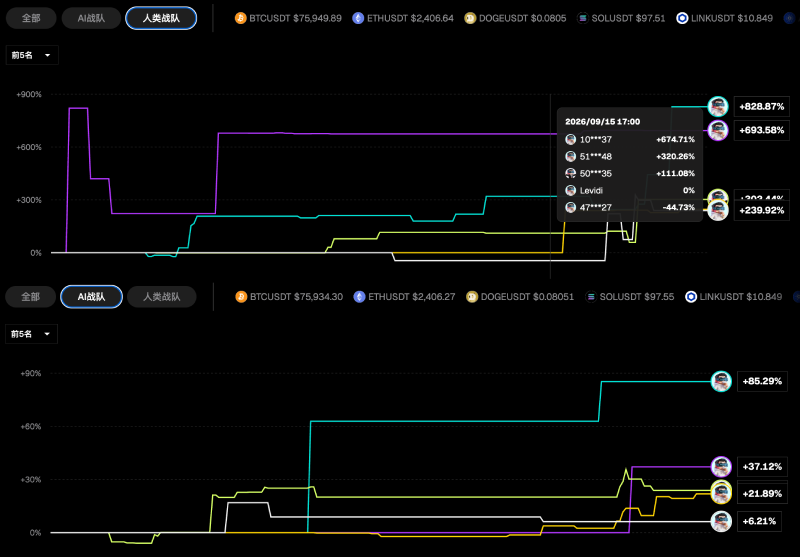Click the Ethereum icon beside ETHUSDT $2,406.27
800x557 pixels.
[x=360, y=296]
